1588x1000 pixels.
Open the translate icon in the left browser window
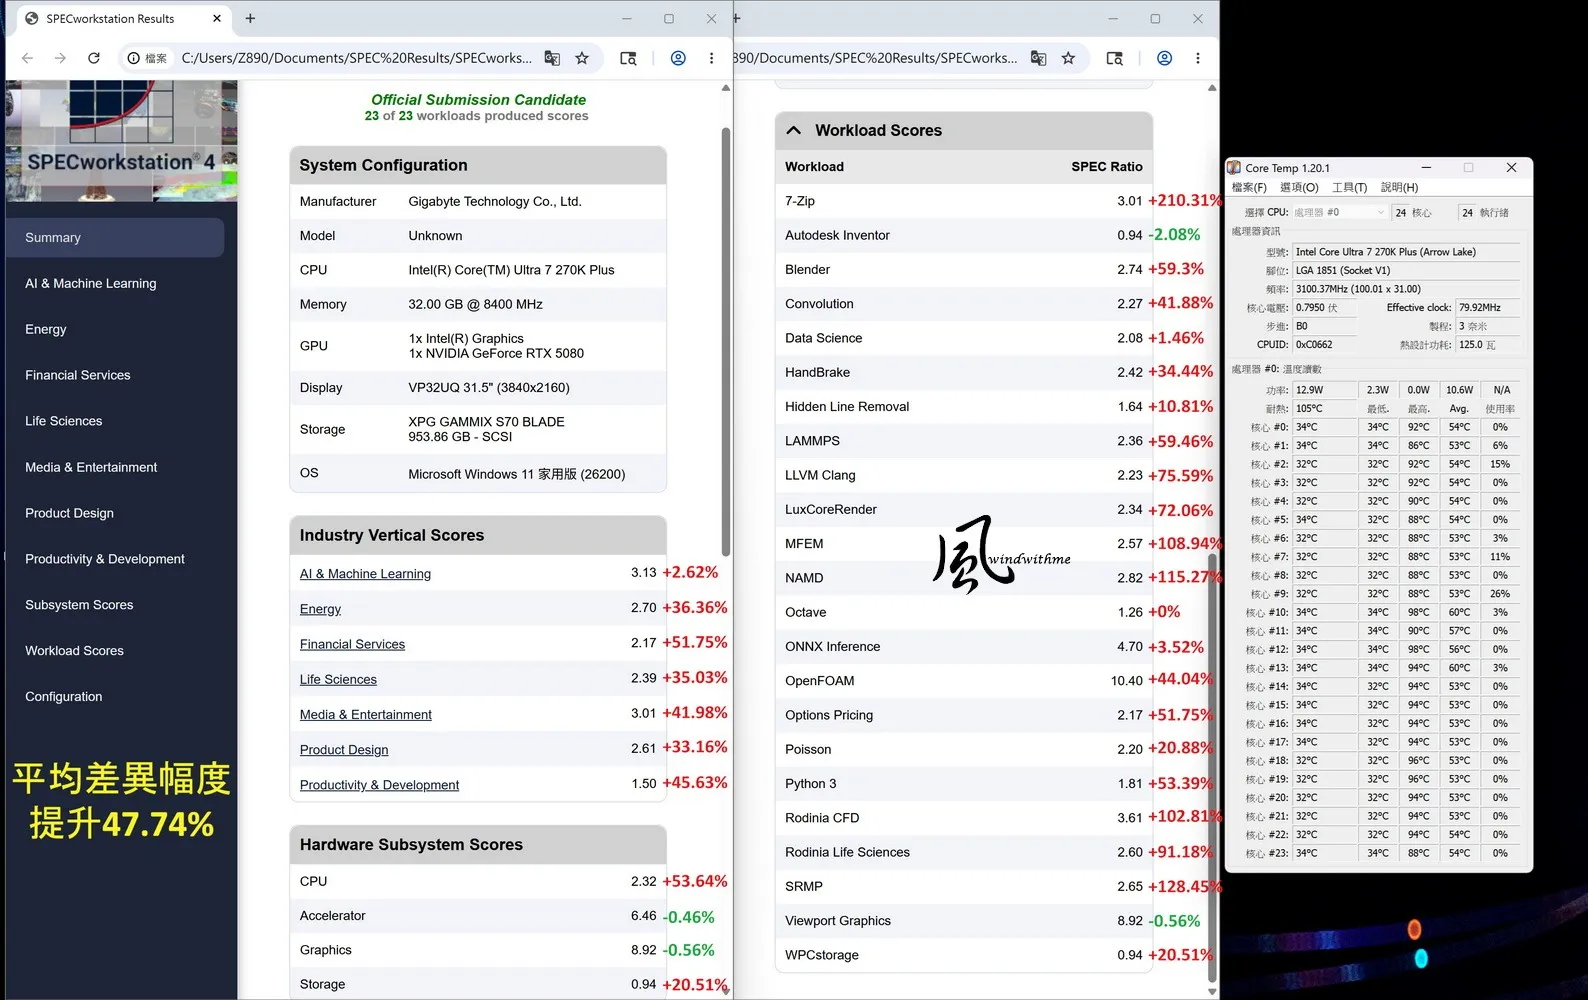pos(552,58)
